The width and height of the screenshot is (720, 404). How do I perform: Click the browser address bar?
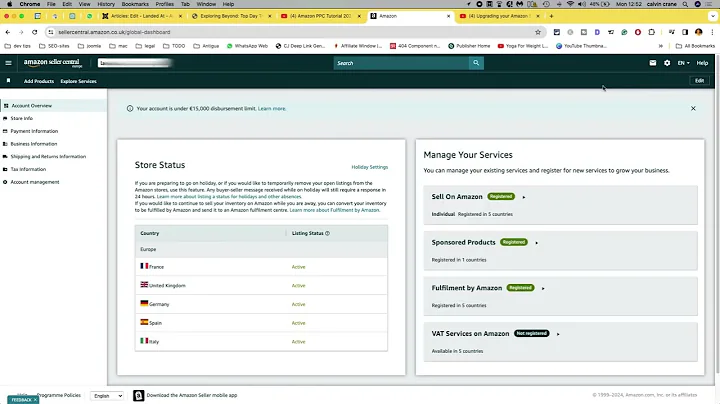294,32
